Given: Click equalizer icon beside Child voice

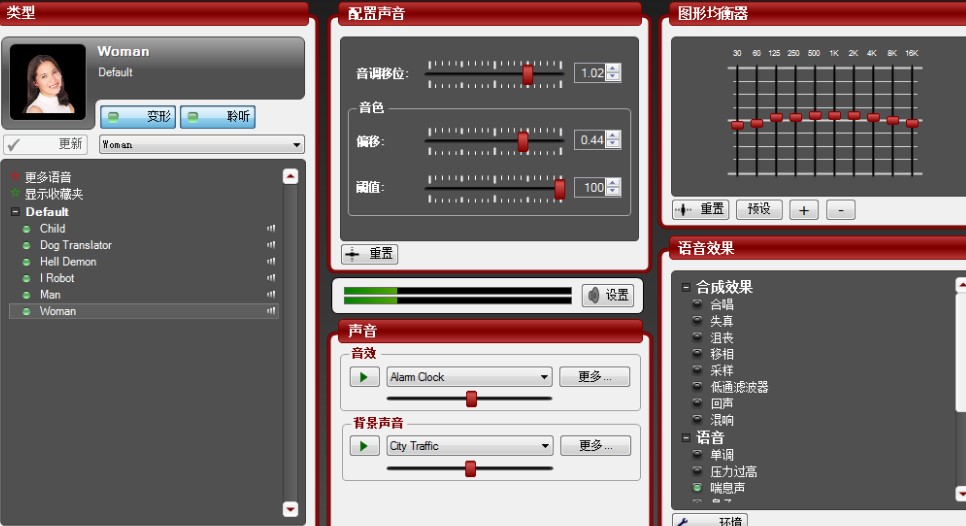Looking at the screenshot, I should [x=270, y=229].
